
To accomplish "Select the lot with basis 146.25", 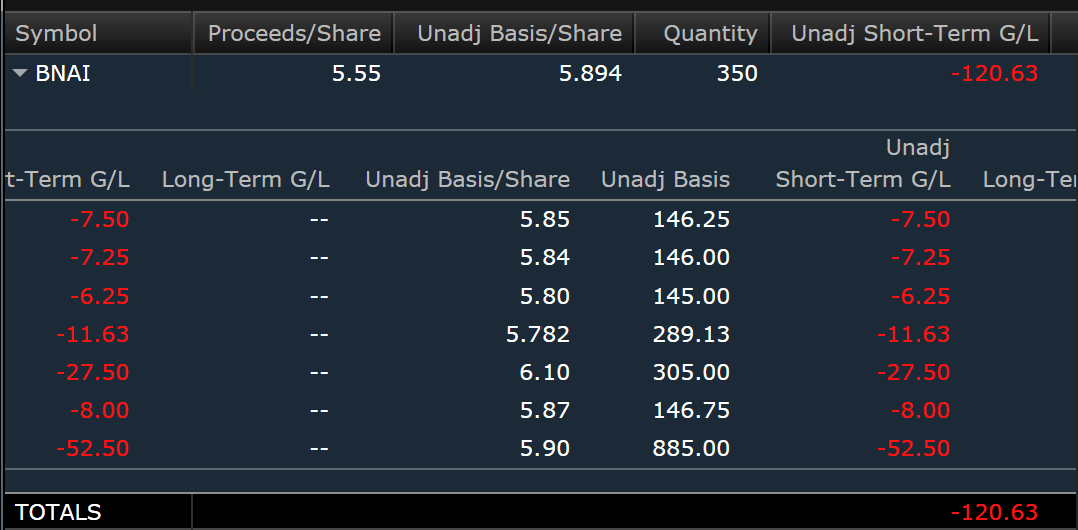I will tap(691, 219).
